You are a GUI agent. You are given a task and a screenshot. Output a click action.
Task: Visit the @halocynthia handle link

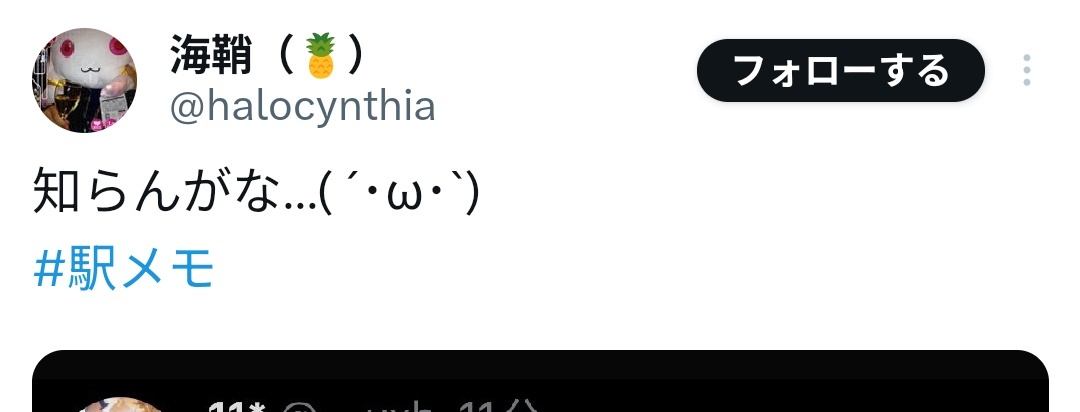[302, 107]
